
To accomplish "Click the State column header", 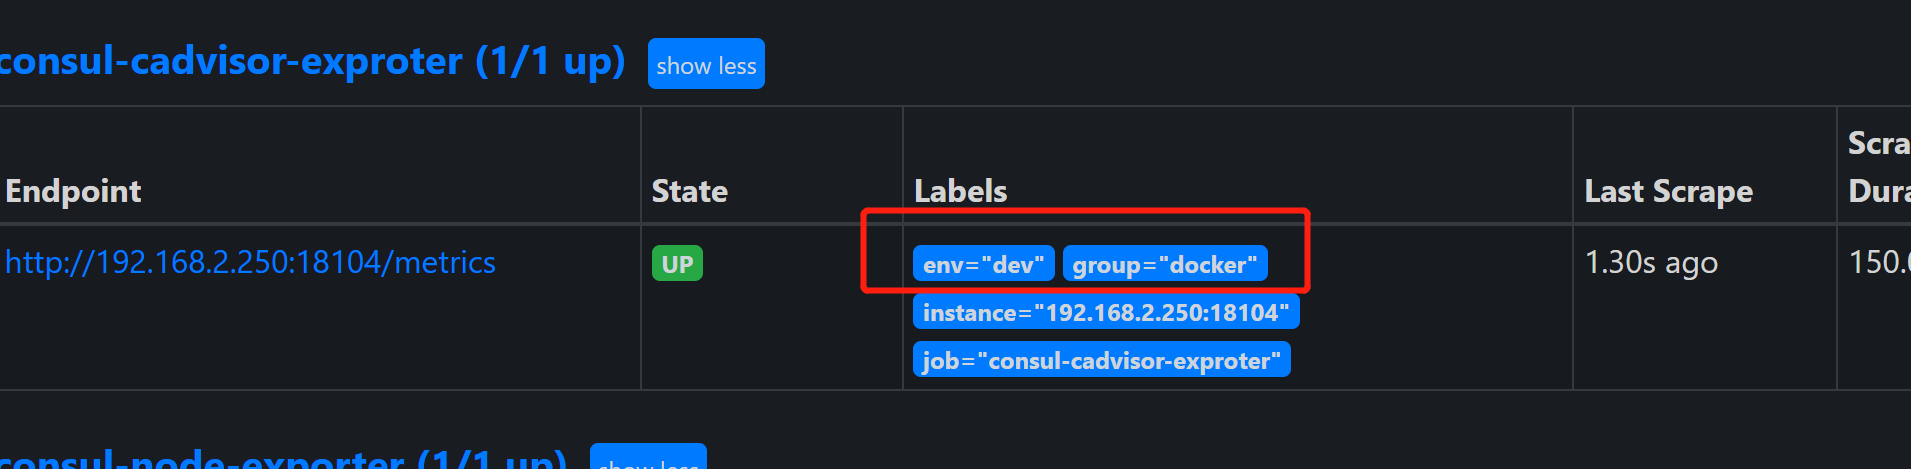I will point(689,191).
